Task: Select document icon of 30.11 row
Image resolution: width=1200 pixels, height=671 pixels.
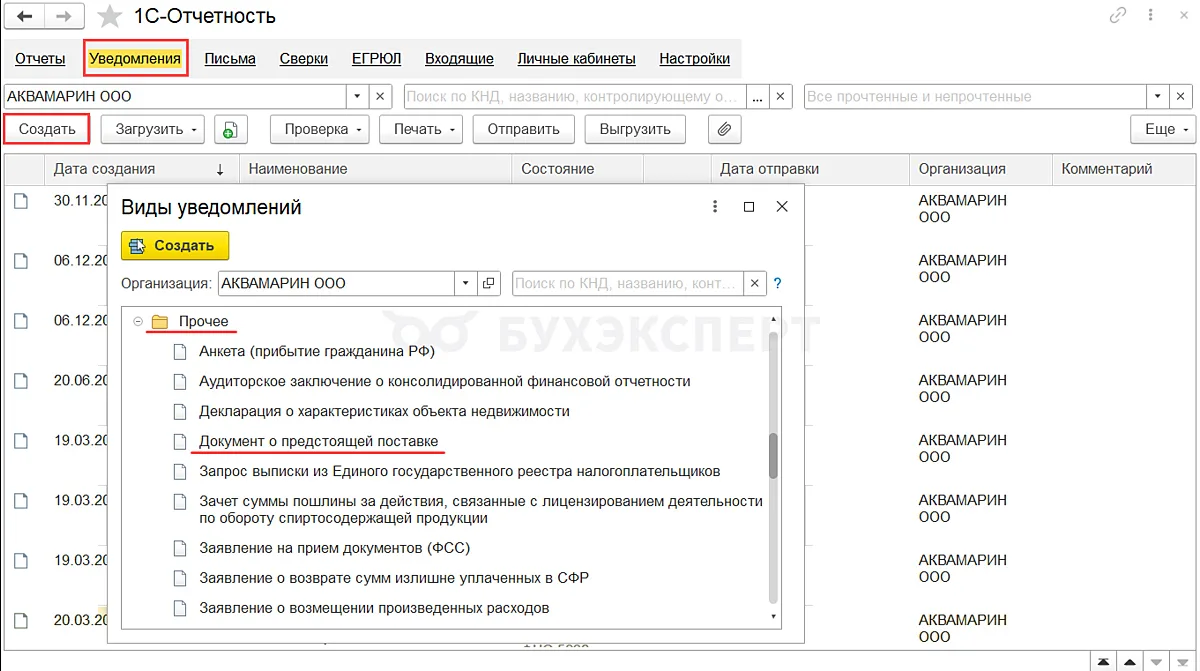Action: [x=21, y=201]
